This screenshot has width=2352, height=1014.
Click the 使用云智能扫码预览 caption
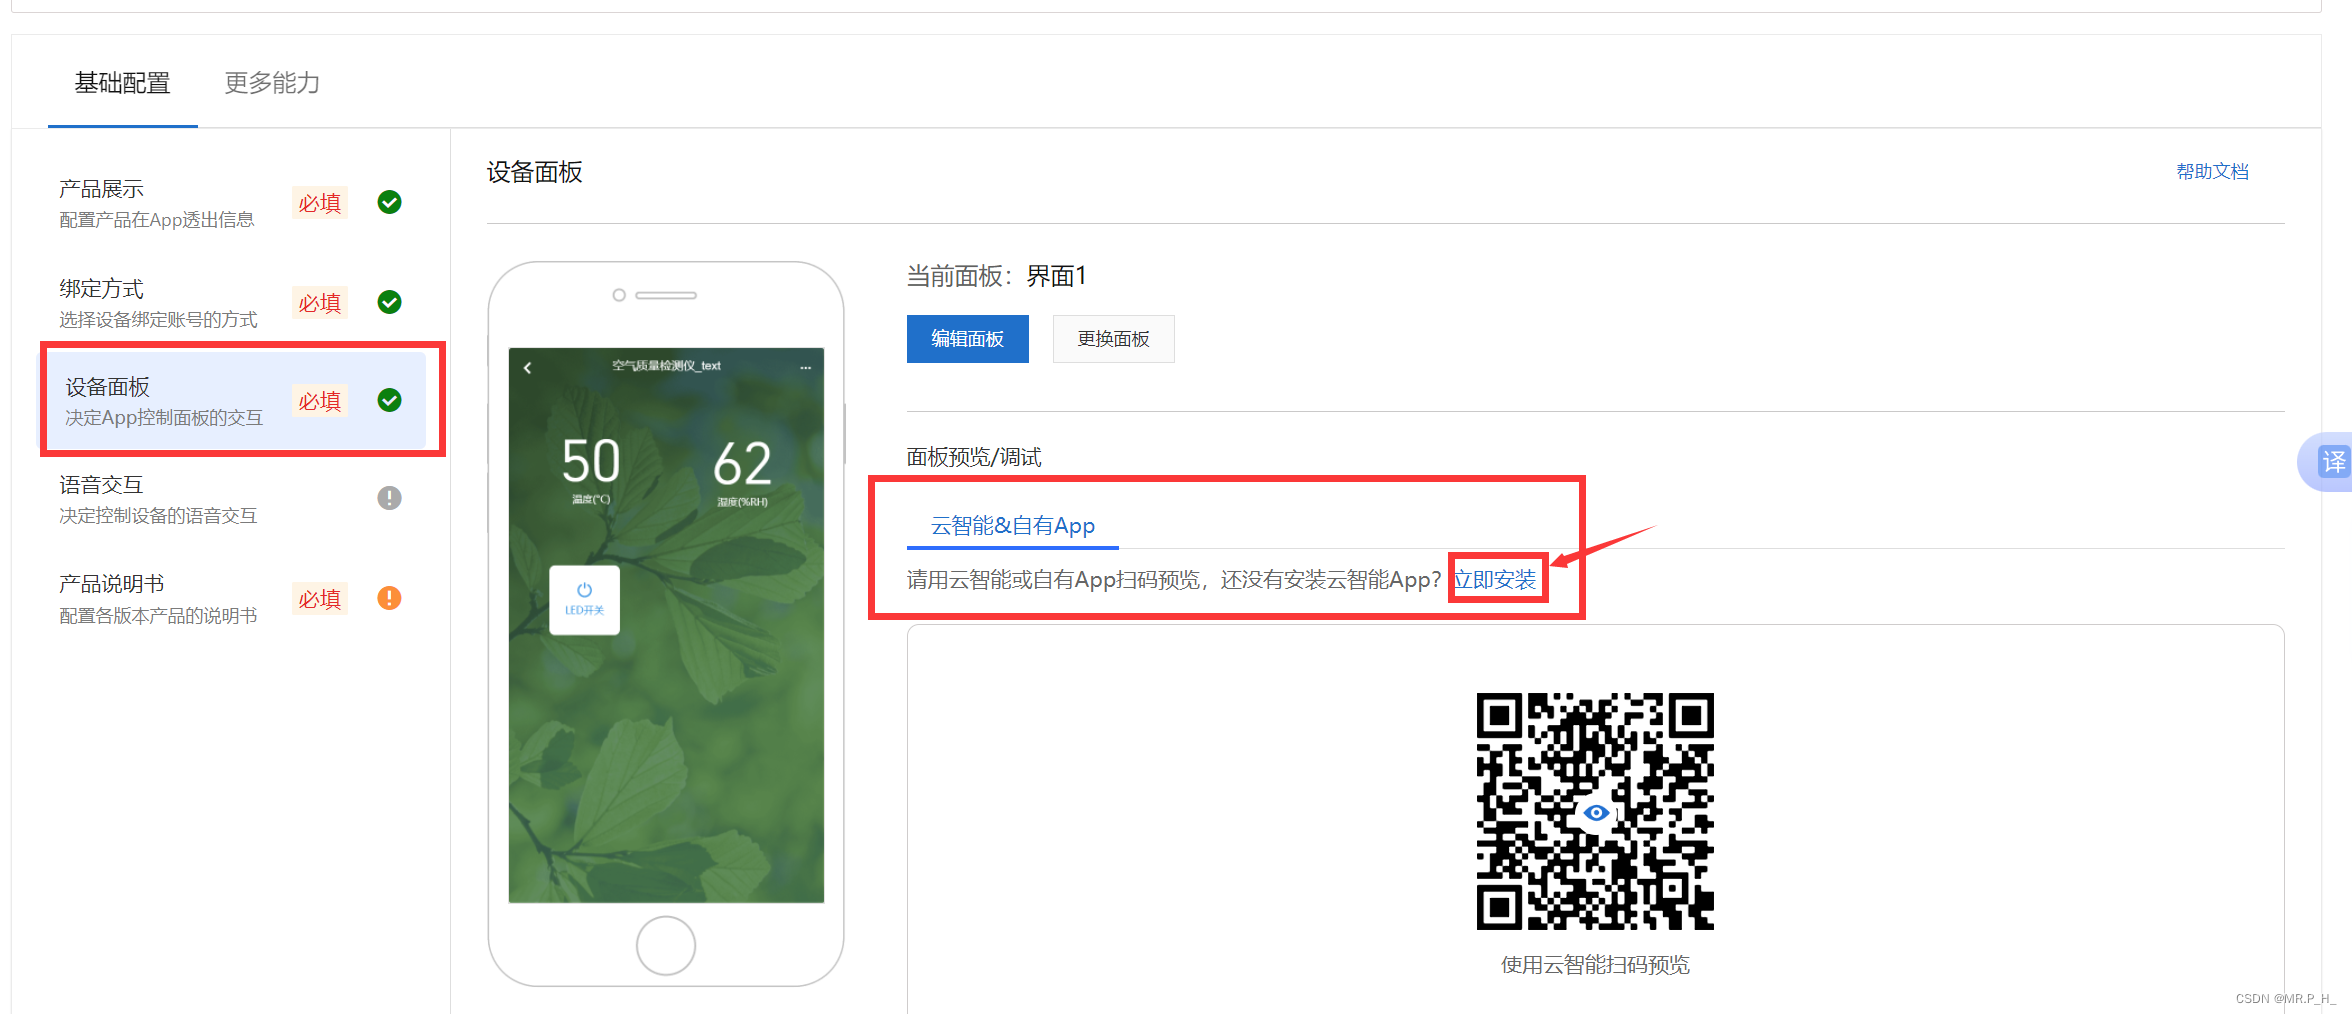(1595, 965)
